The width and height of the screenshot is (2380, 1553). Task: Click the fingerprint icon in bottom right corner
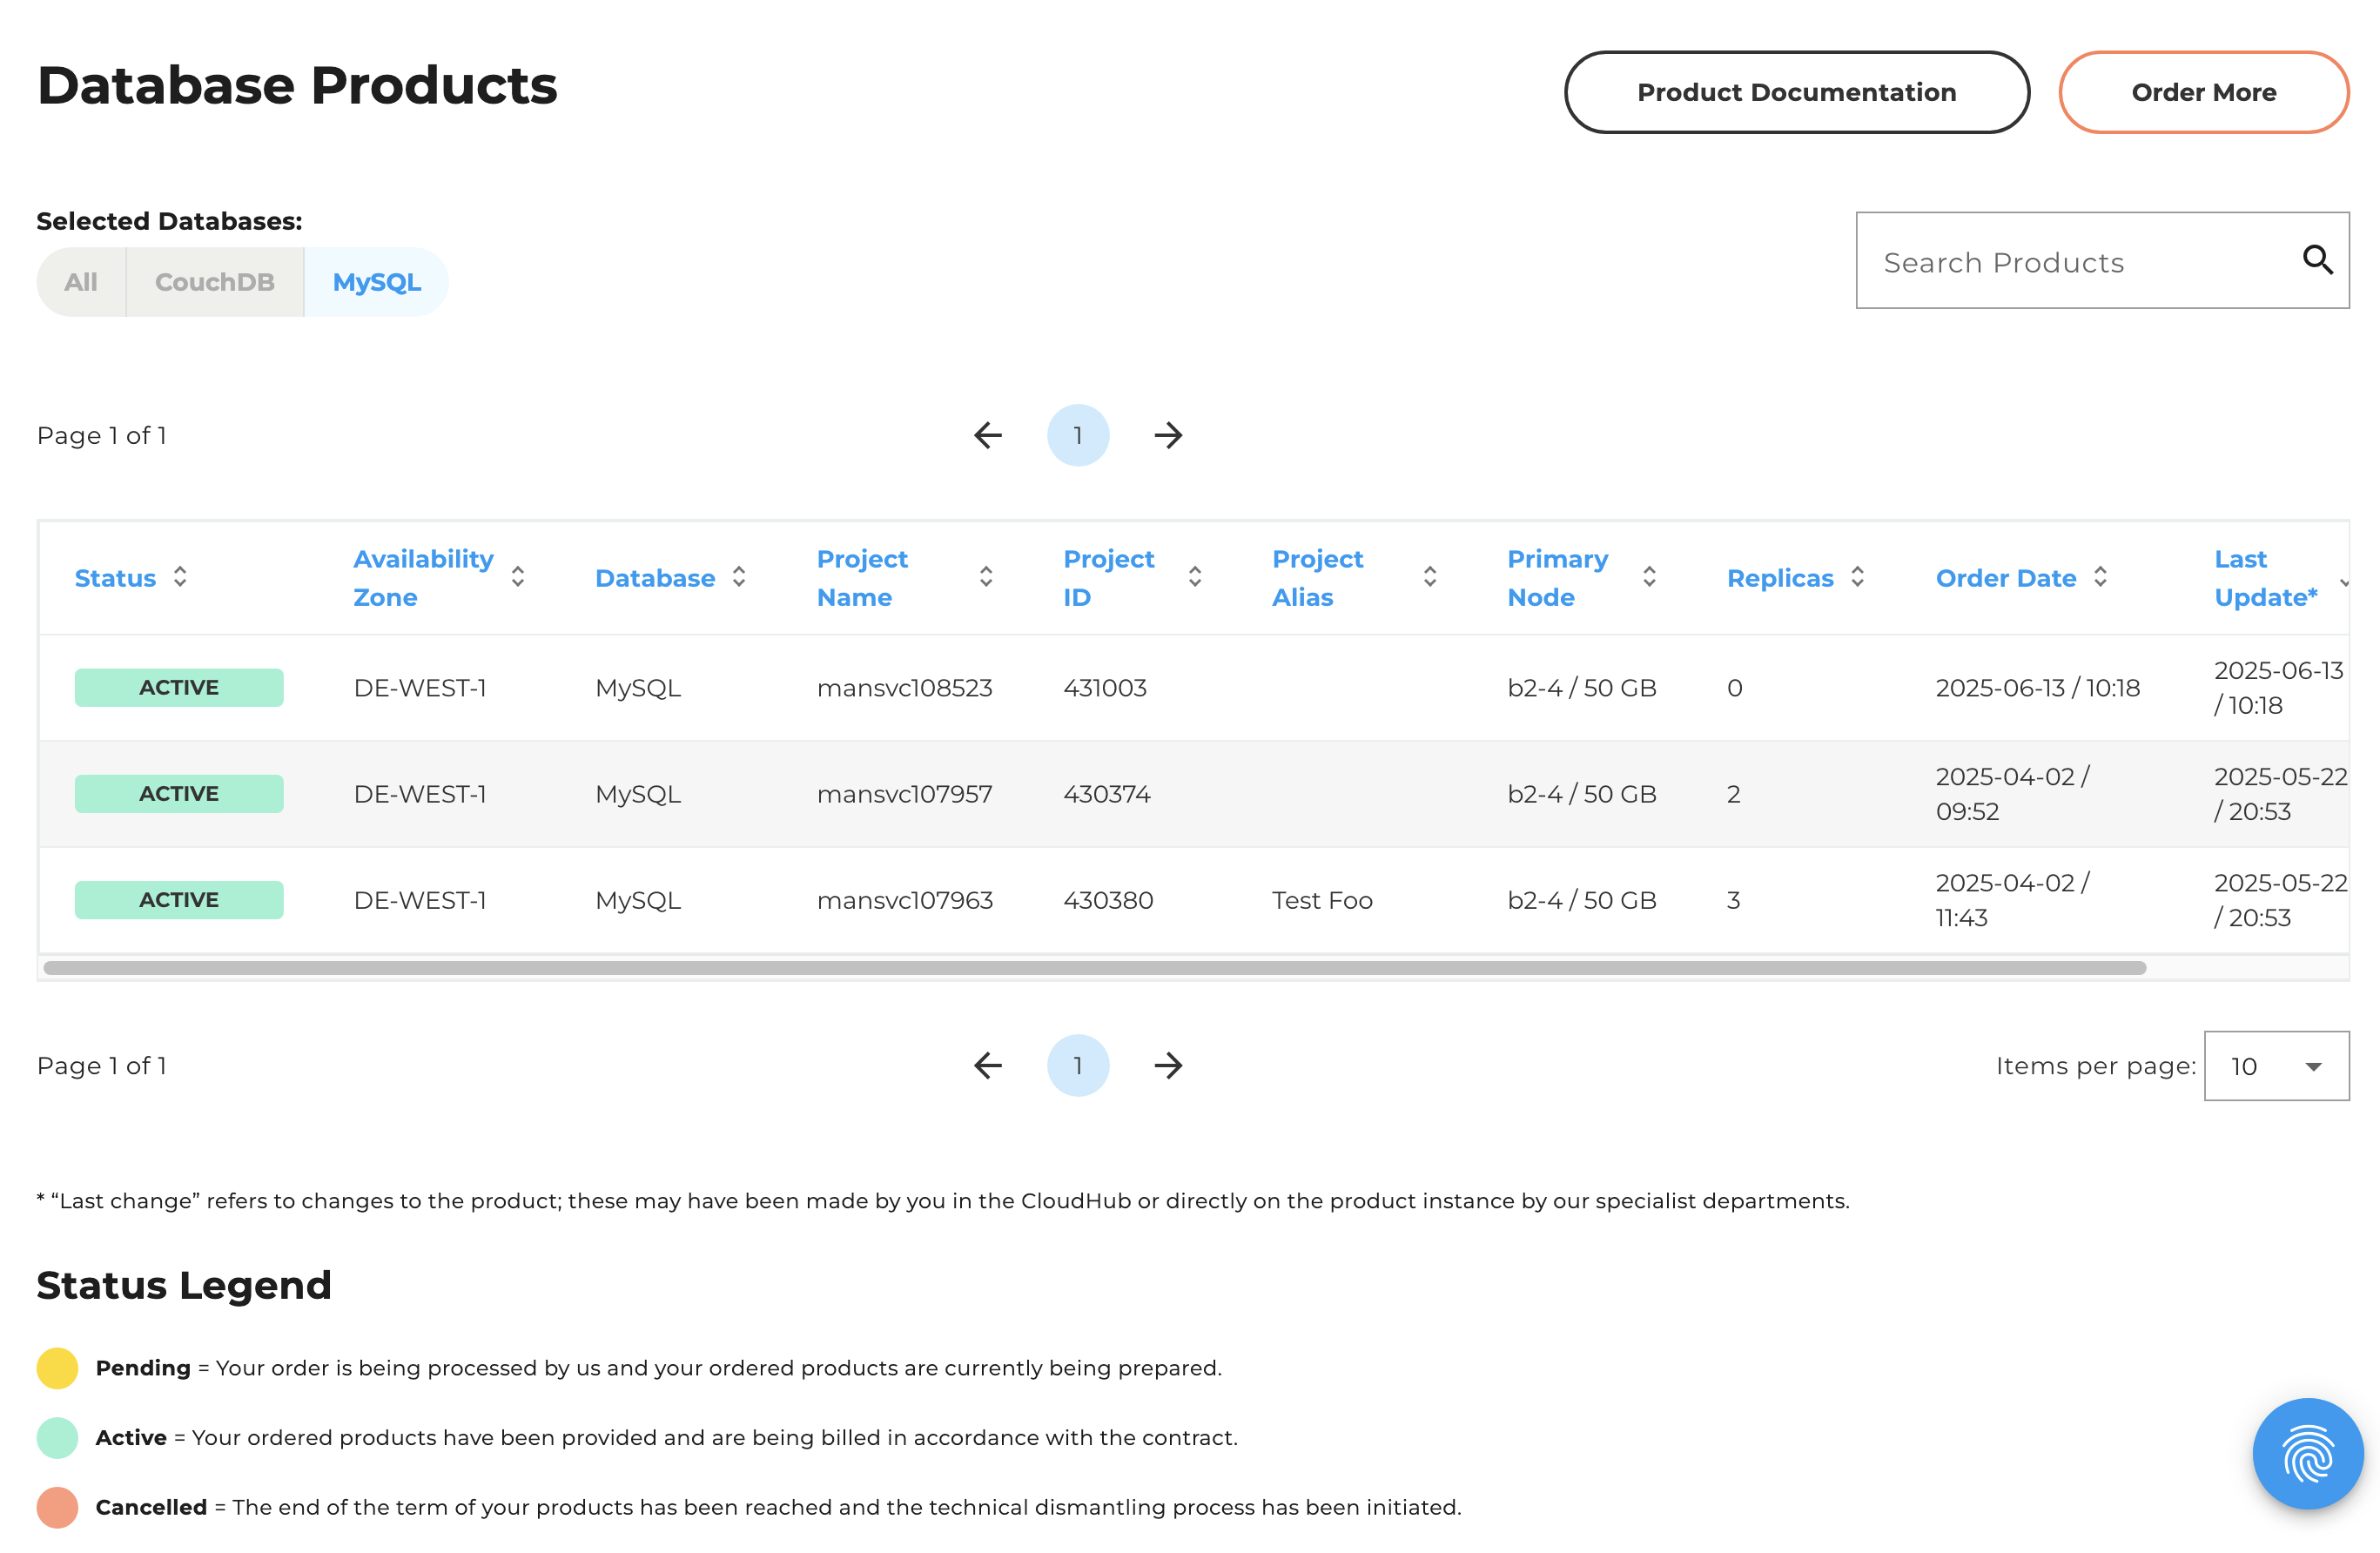(2308, 1453)
